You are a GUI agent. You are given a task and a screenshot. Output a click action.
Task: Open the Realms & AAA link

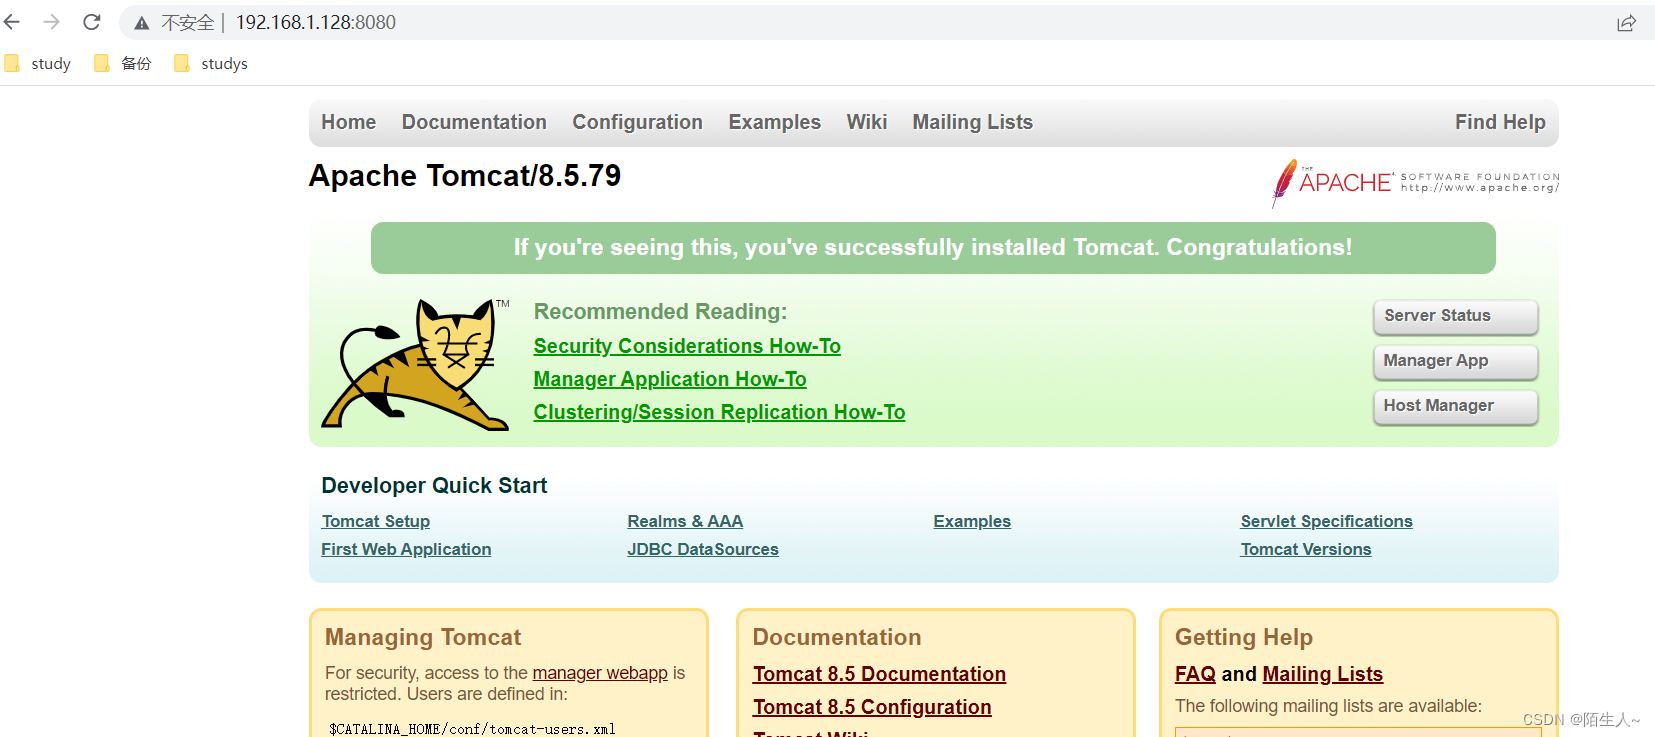[x=685, y=521]
